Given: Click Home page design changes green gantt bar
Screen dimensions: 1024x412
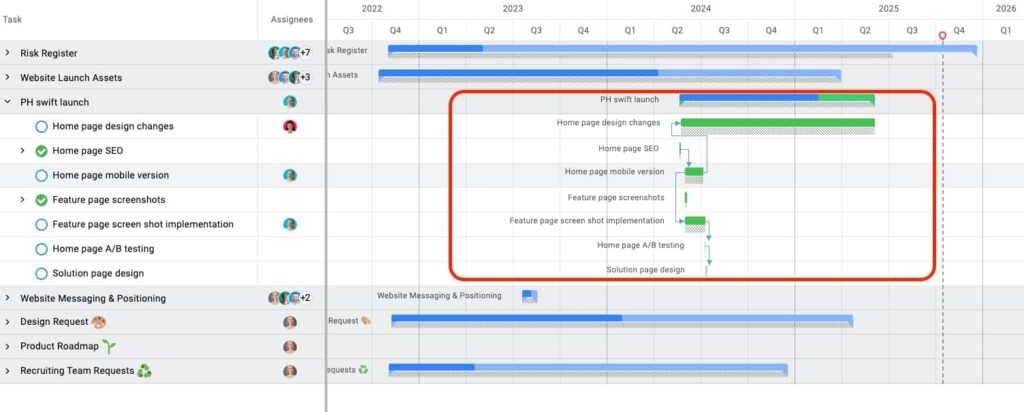Looking at the screenshot, I should [777, 122].
